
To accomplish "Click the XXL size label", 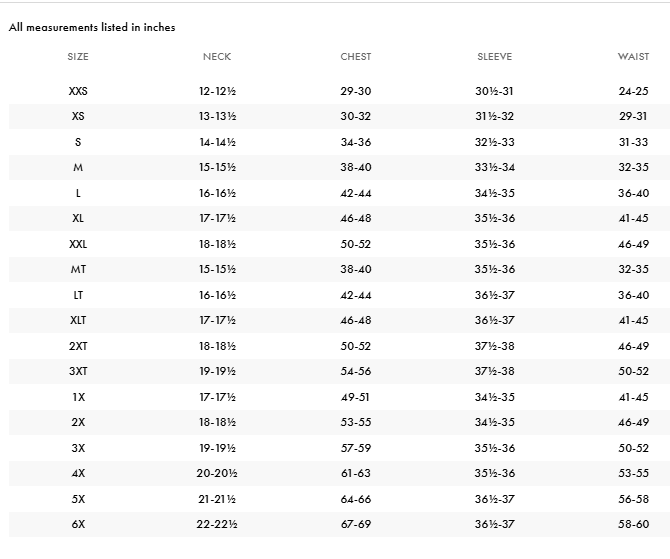I will tap(78, 244).
